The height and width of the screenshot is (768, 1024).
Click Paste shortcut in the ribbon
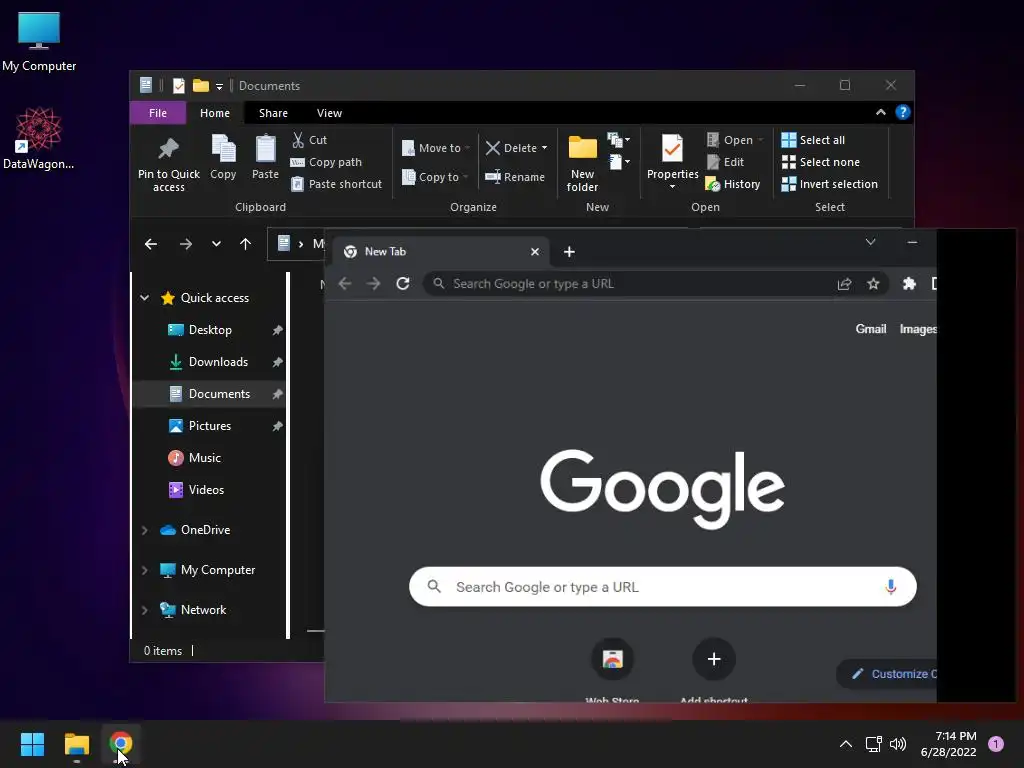point(337,184)
